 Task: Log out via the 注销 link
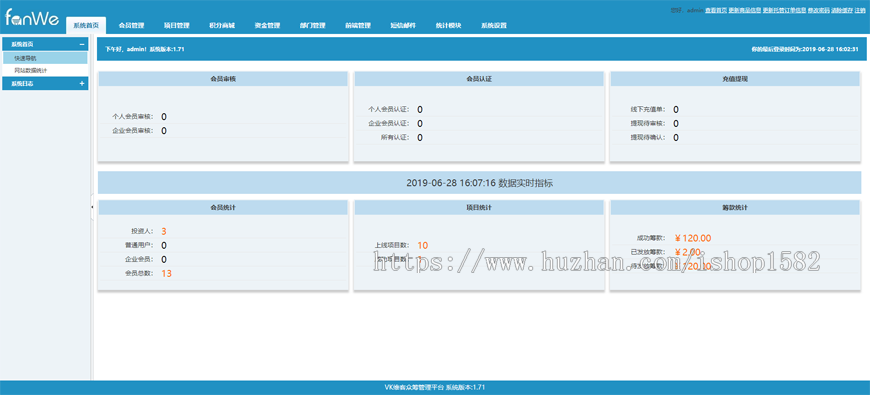860,11
